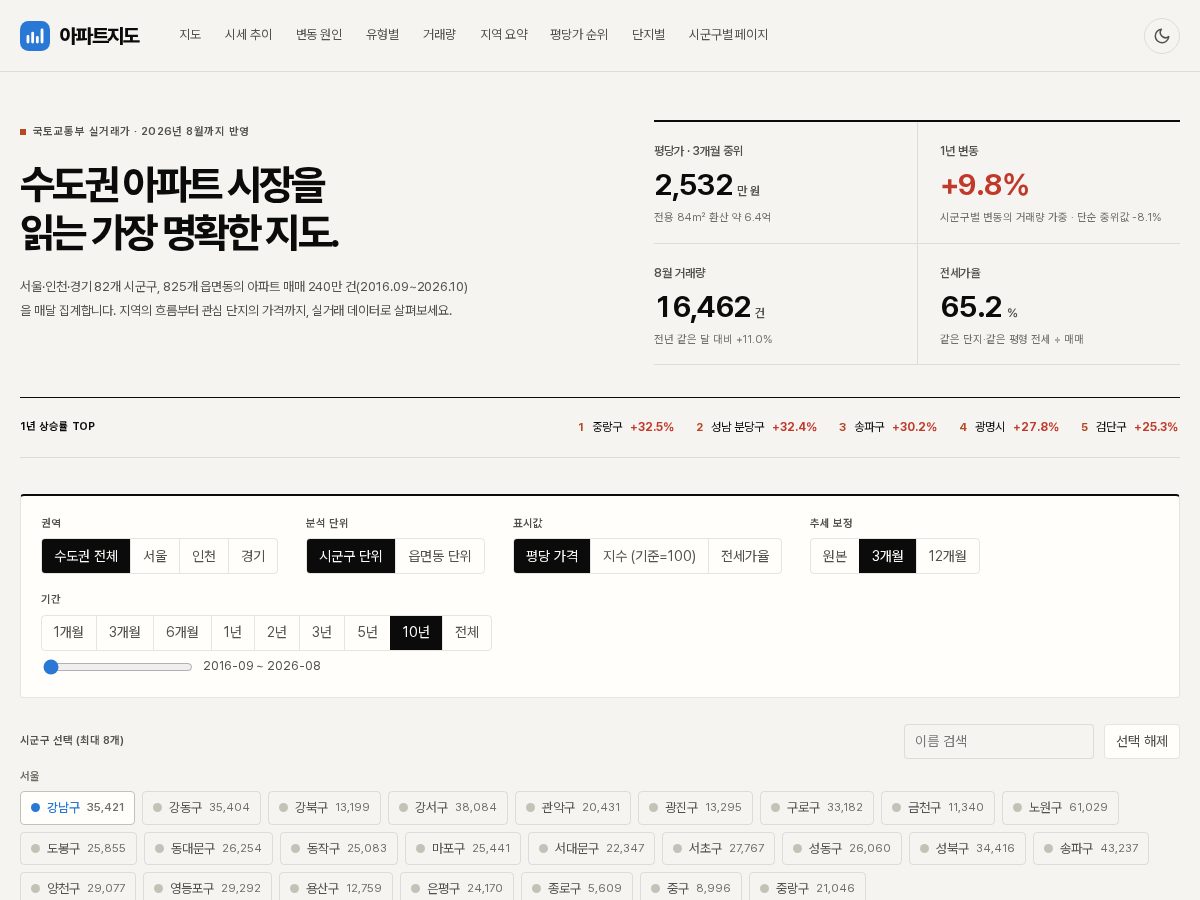The height and width of the screenshot is (900, 1200).
Task: Click the 선택 해제 button
Action: (1142, 742)
